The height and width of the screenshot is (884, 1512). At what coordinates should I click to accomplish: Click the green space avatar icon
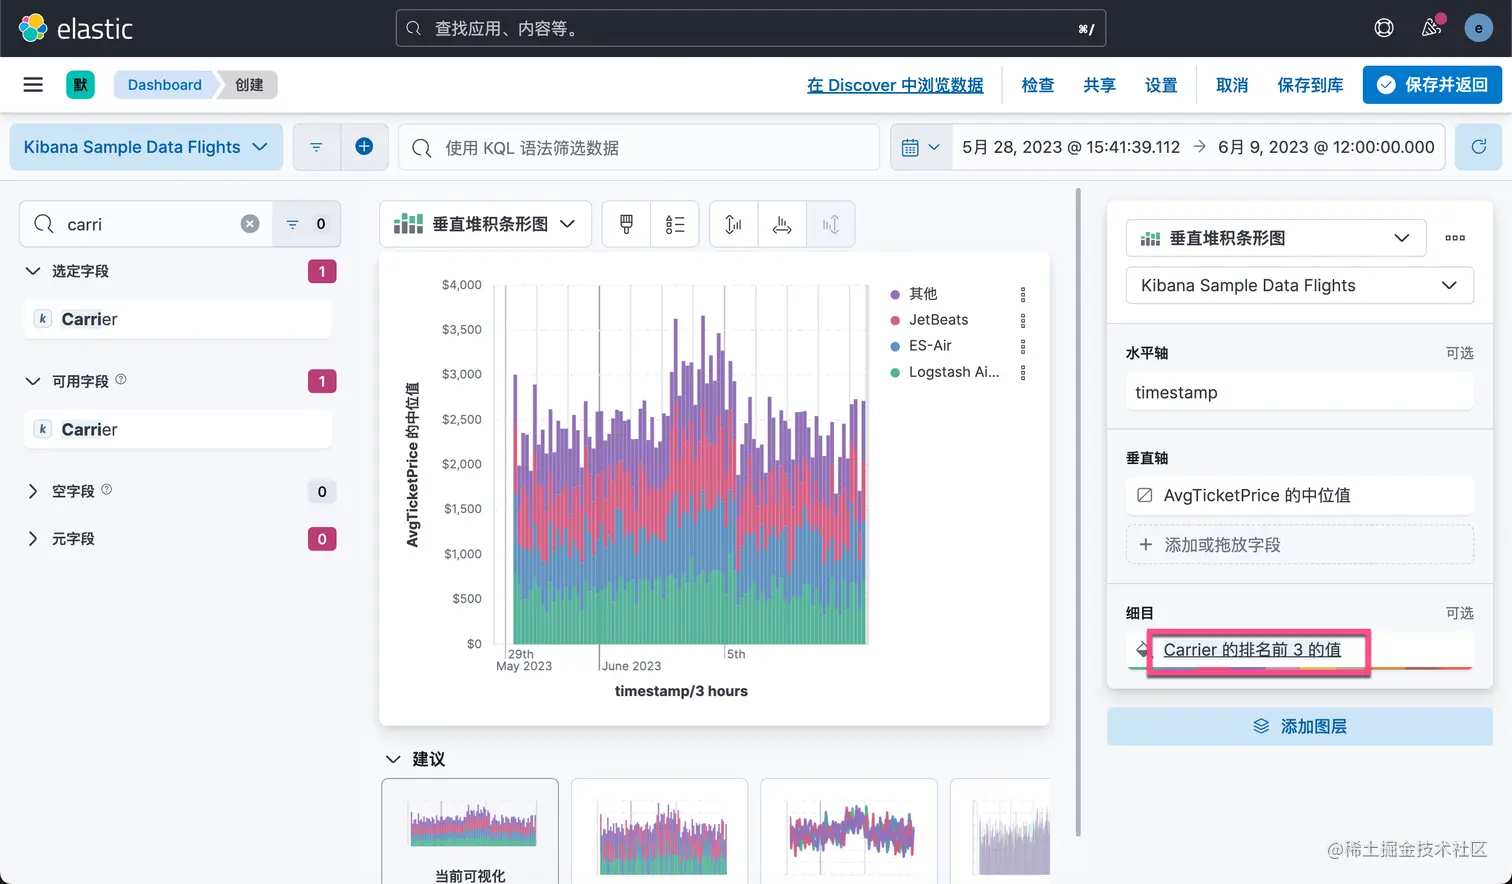tap(80, 85)
